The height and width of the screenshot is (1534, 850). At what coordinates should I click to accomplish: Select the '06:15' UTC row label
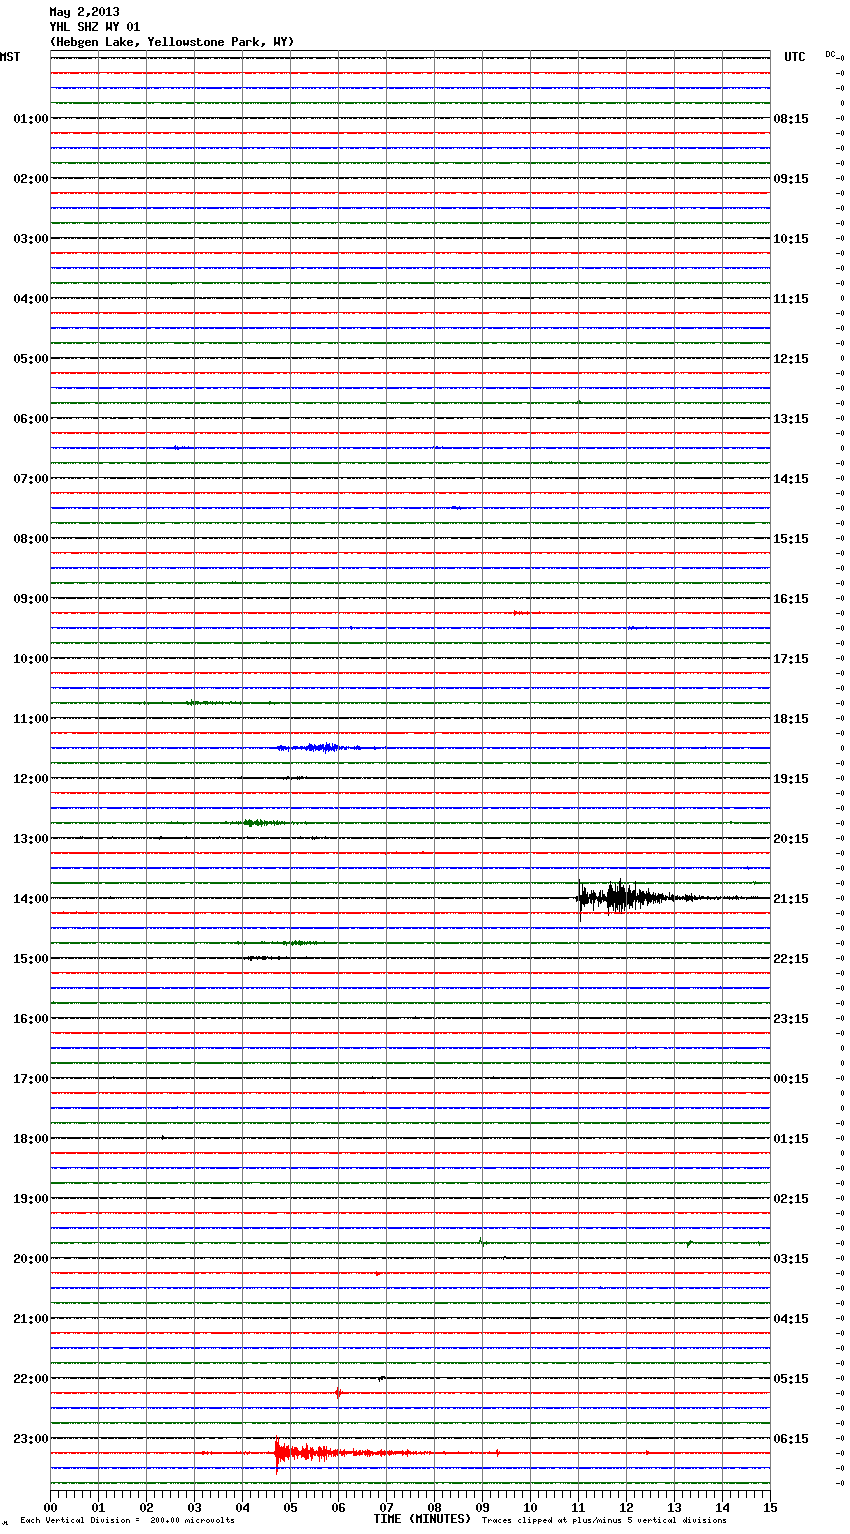791,1439
